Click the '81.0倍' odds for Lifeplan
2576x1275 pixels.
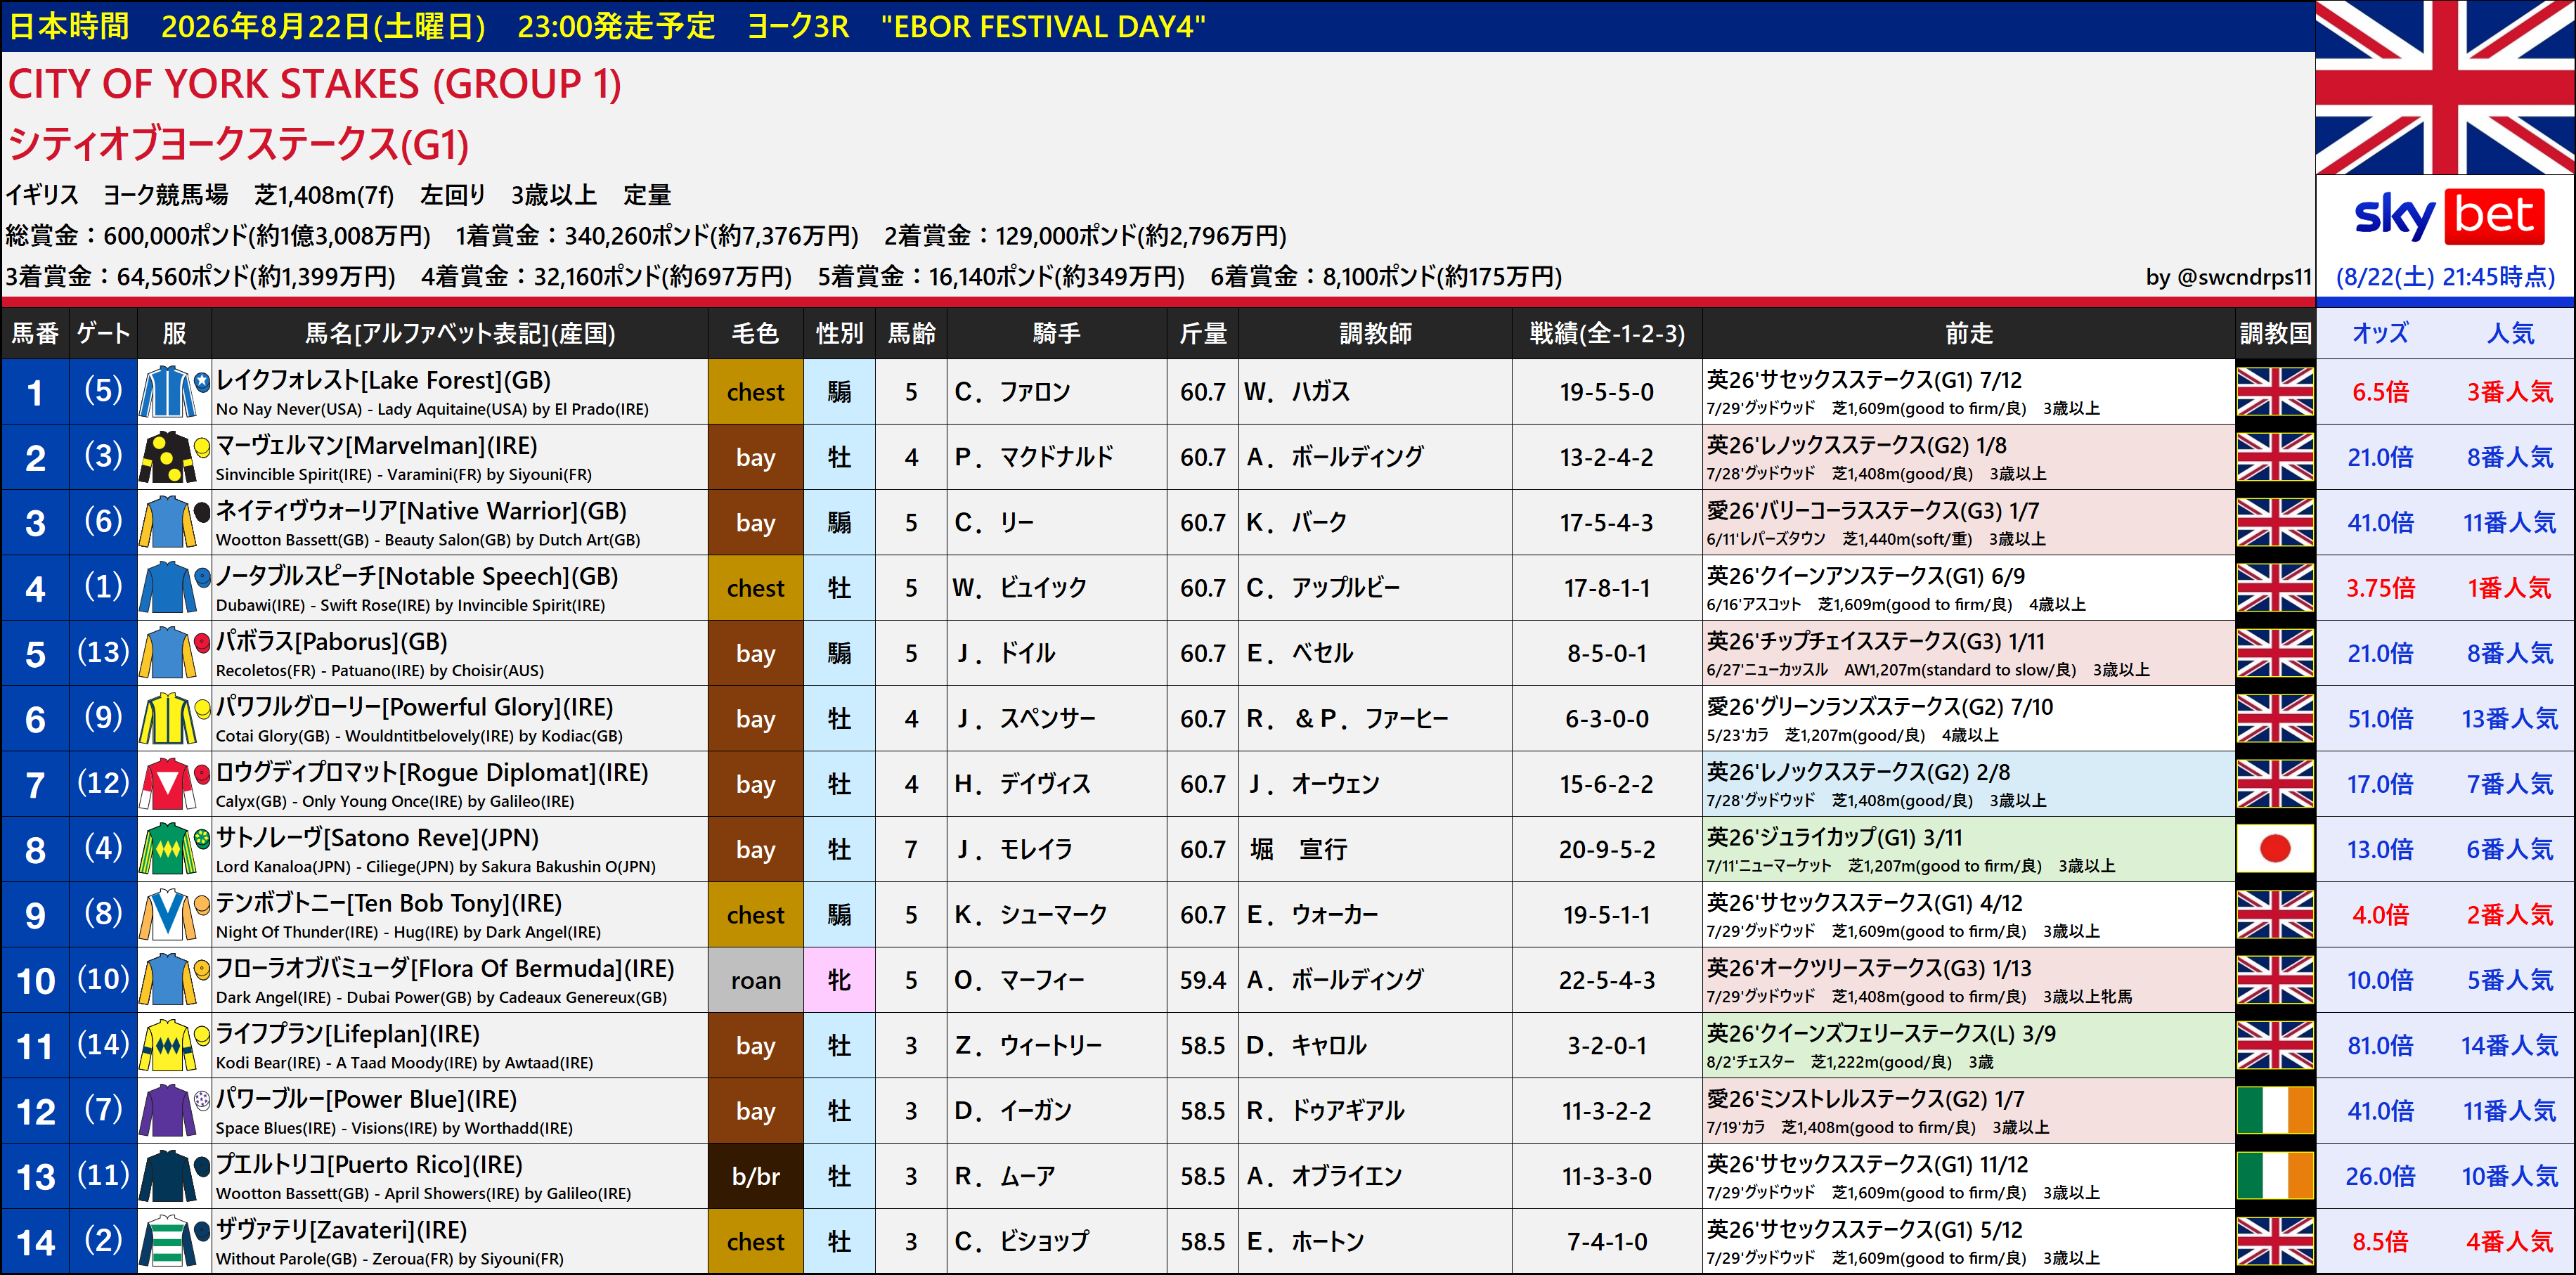[x=2380, y=1045]
